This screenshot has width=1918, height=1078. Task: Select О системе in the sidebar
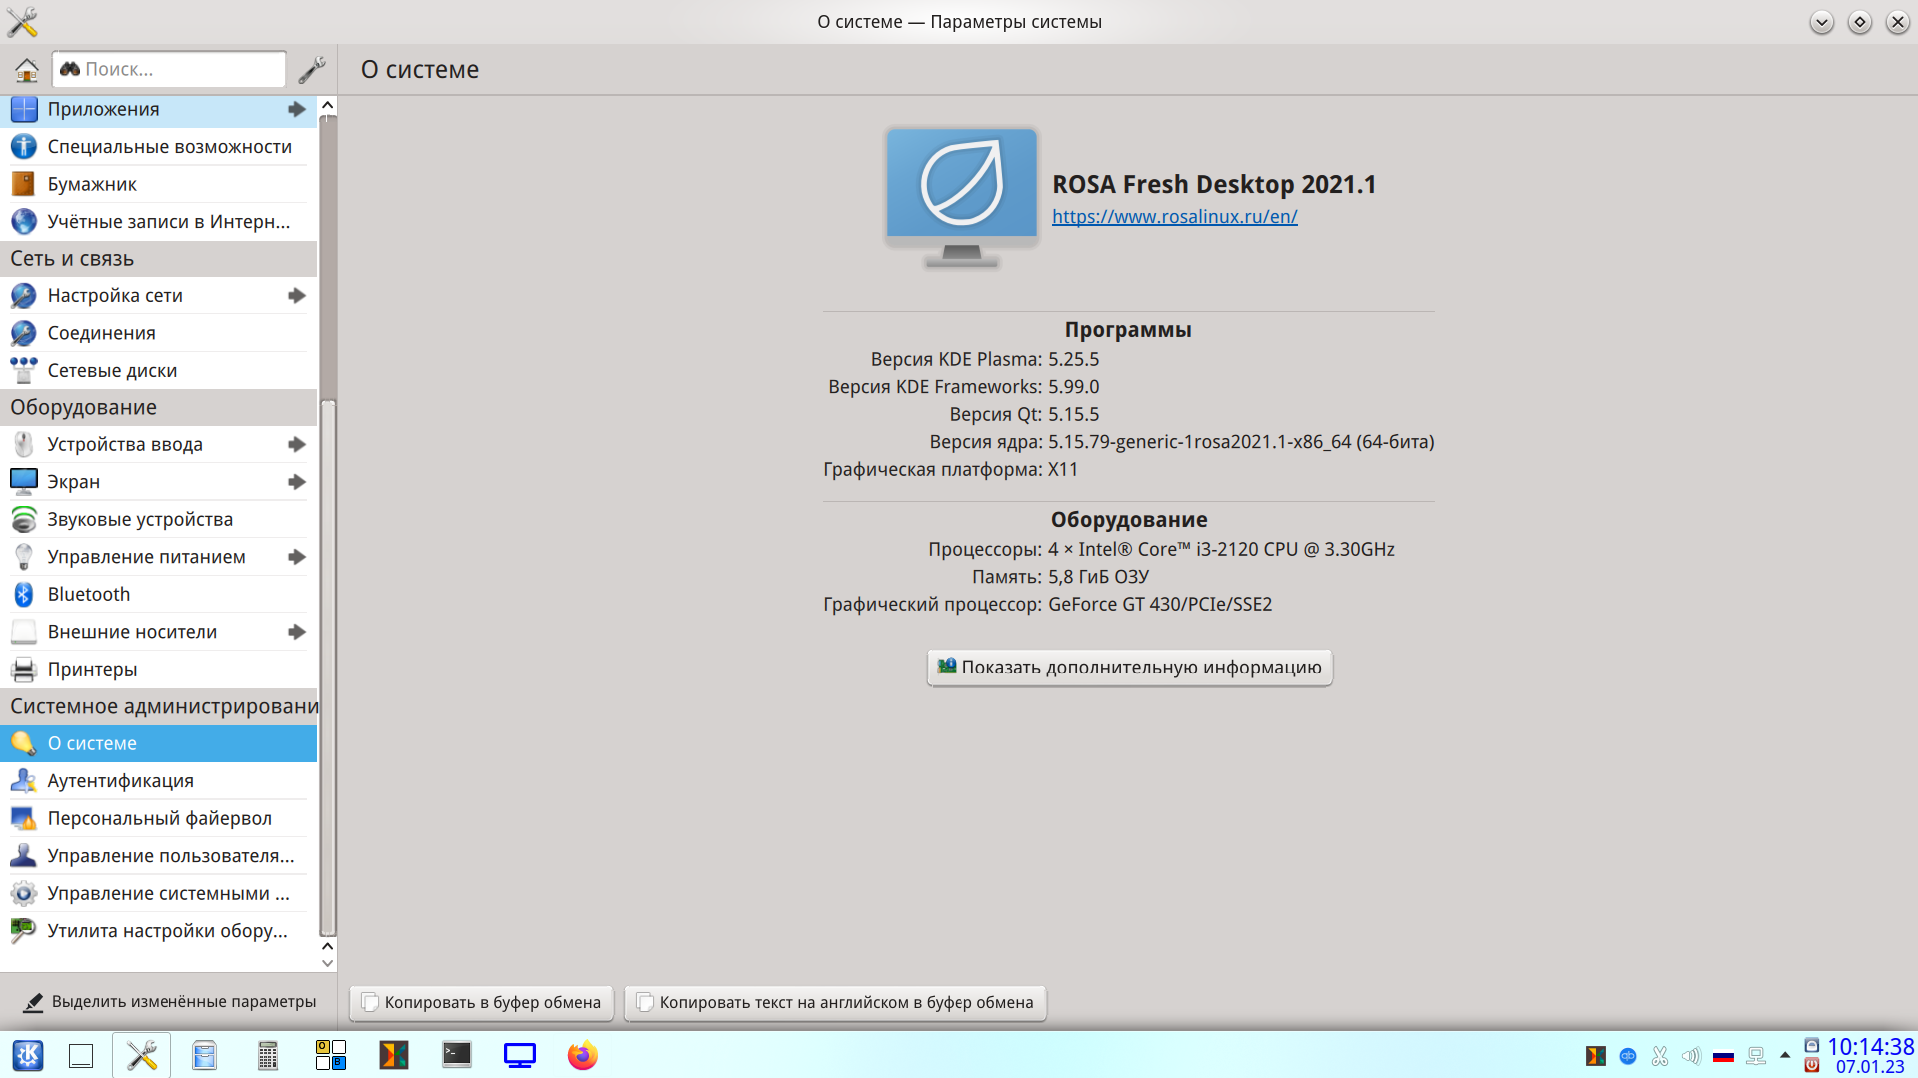pyautogui.click(x=158, y=744)
